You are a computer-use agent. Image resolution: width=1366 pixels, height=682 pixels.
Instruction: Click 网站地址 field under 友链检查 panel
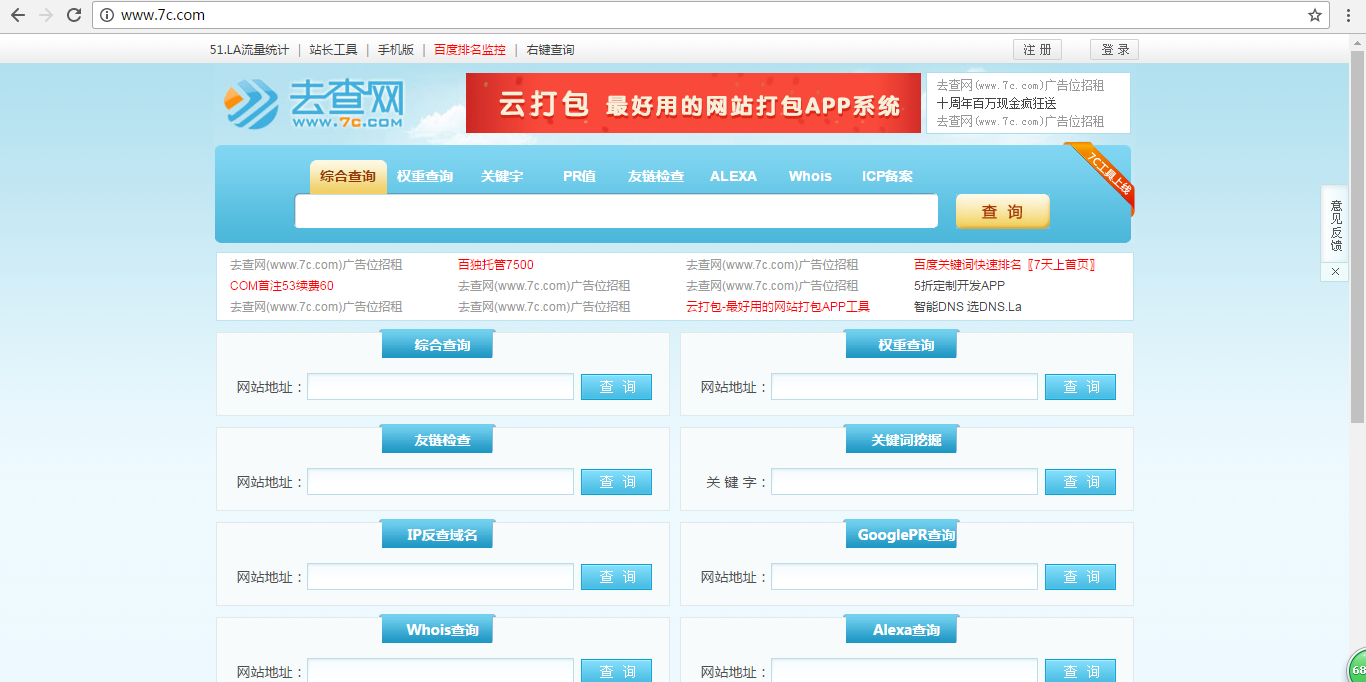click(x=440, y=482)
